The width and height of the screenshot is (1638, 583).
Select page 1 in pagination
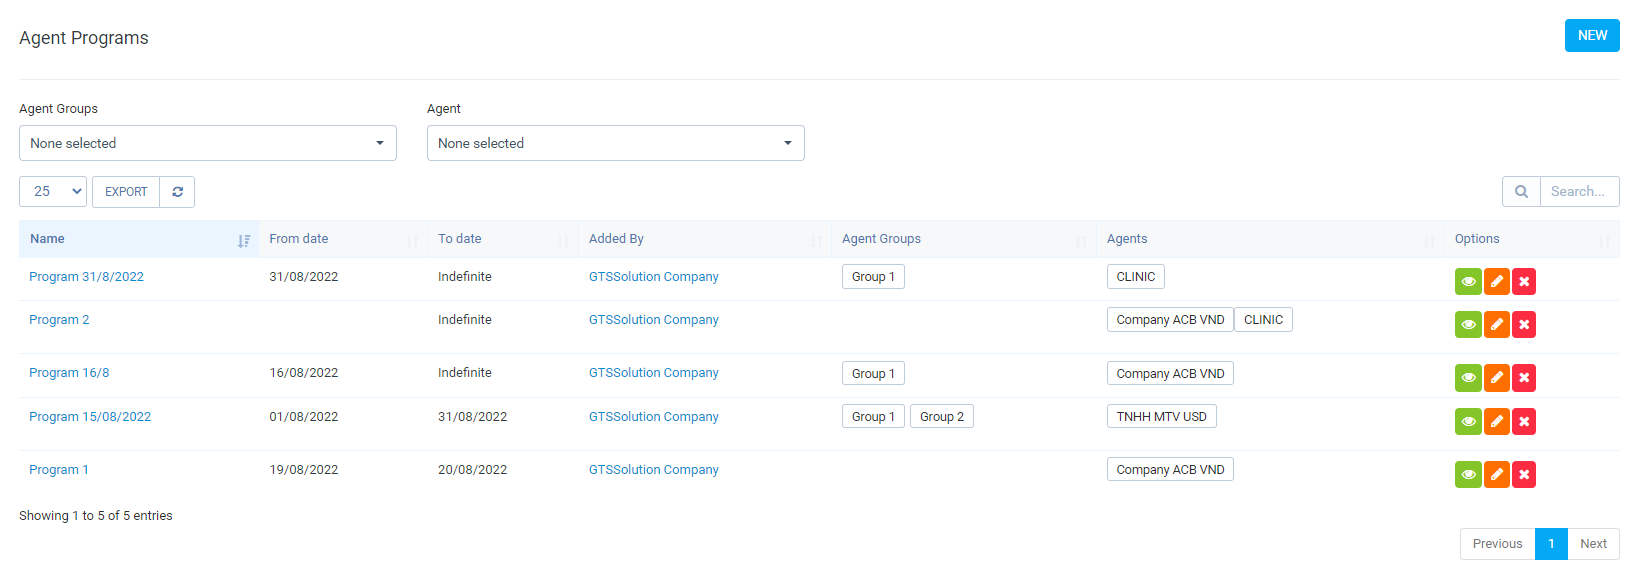(x=1551, y=544)
